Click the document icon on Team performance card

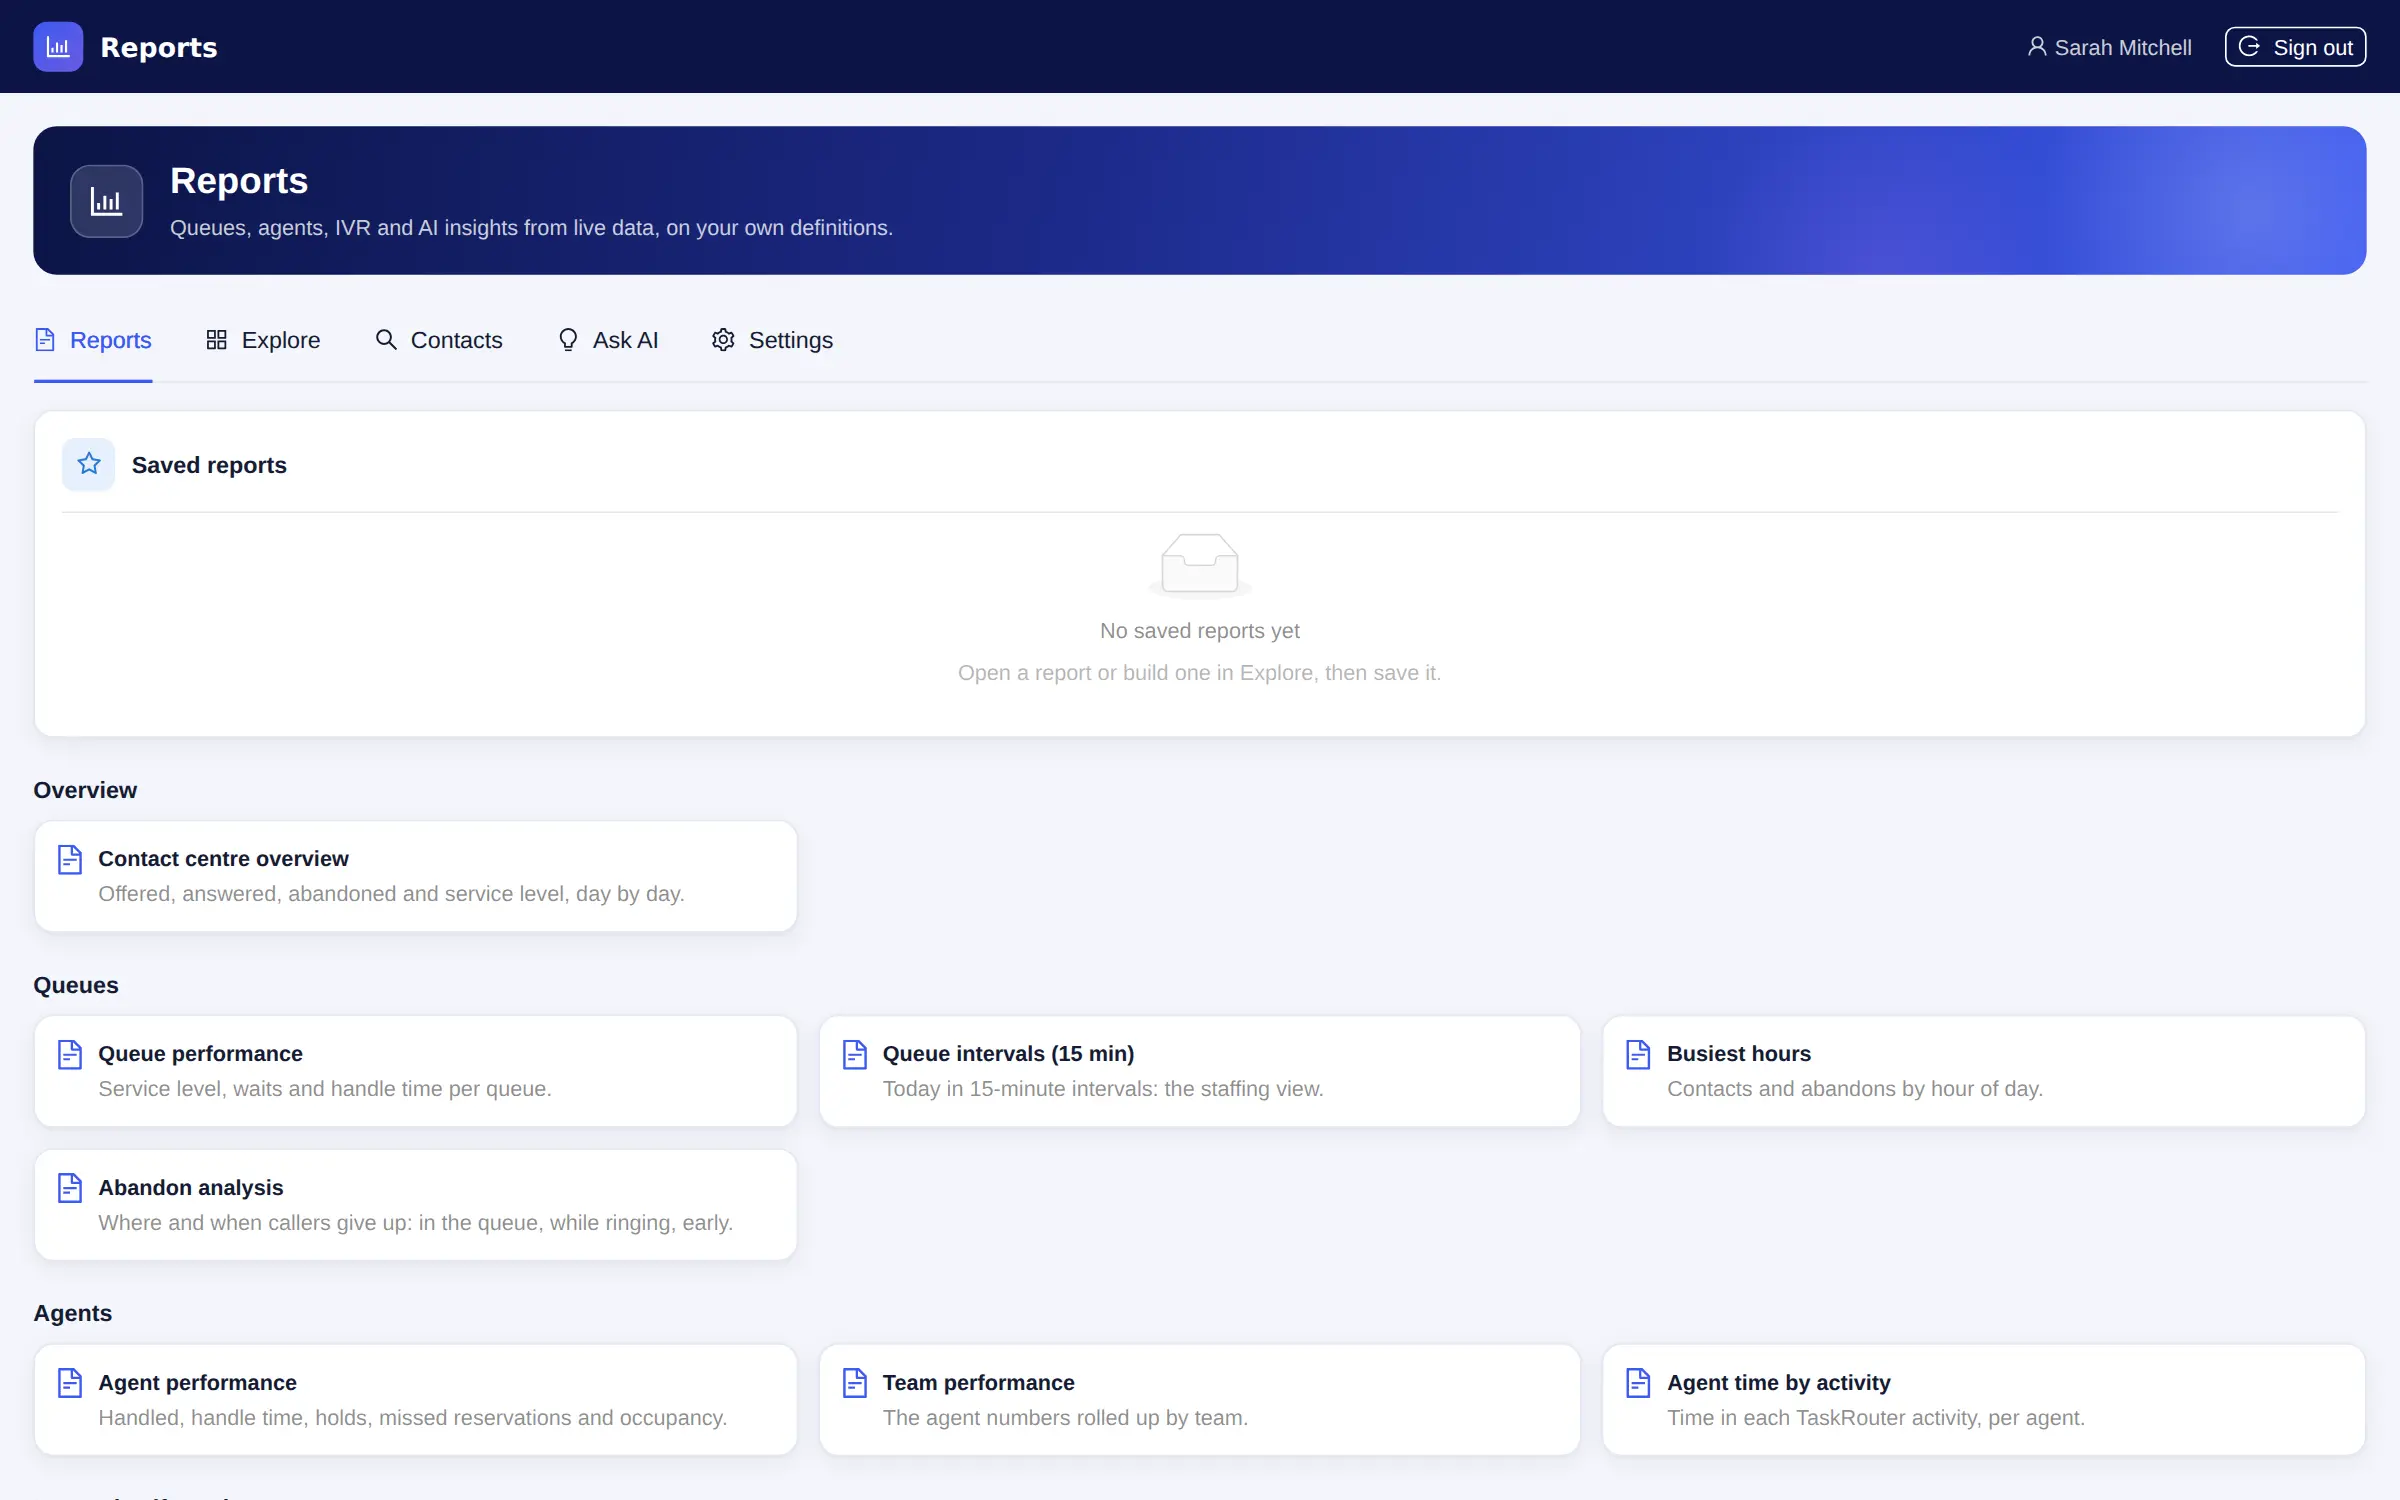coord(855,1383)
